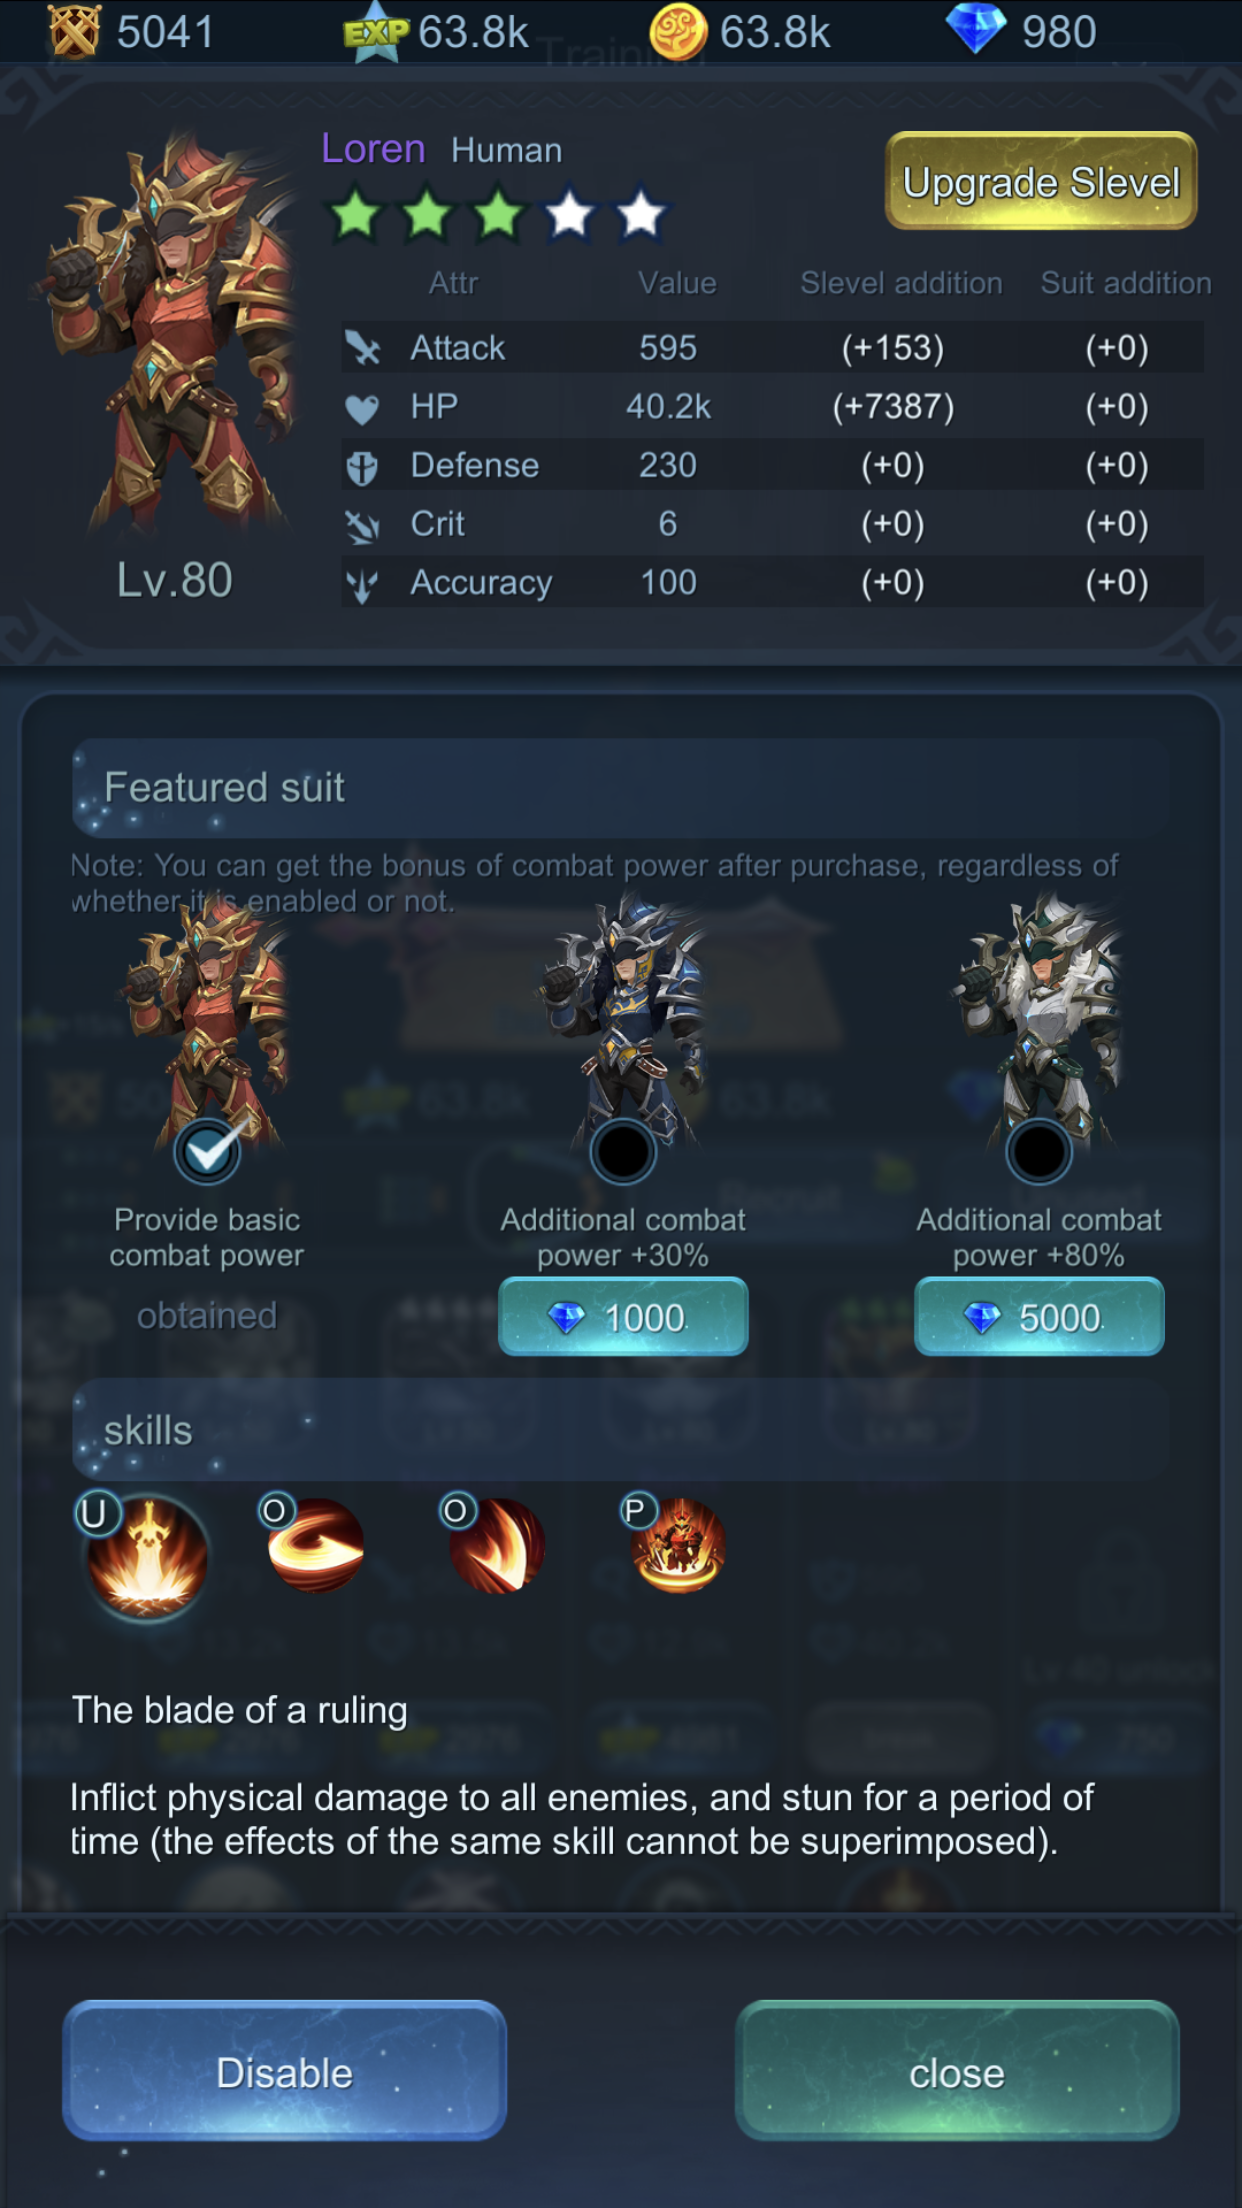Tap the gold coin currency icon
This screenshot has width=1242, height=2208.
point(678,31)
